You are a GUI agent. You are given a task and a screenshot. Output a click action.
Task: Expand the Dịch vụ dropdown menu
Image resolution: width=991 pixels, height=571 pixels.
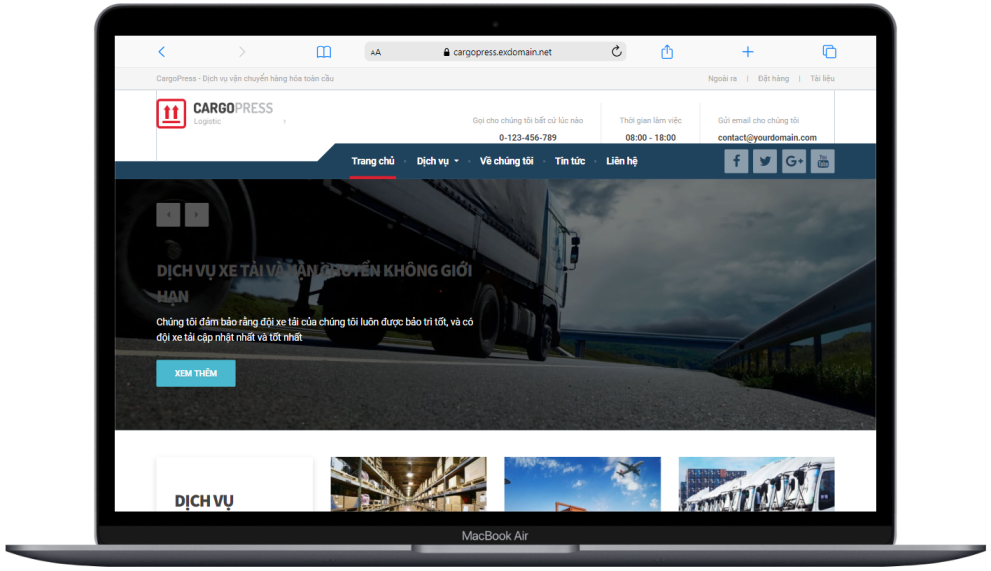pos(437,161)
